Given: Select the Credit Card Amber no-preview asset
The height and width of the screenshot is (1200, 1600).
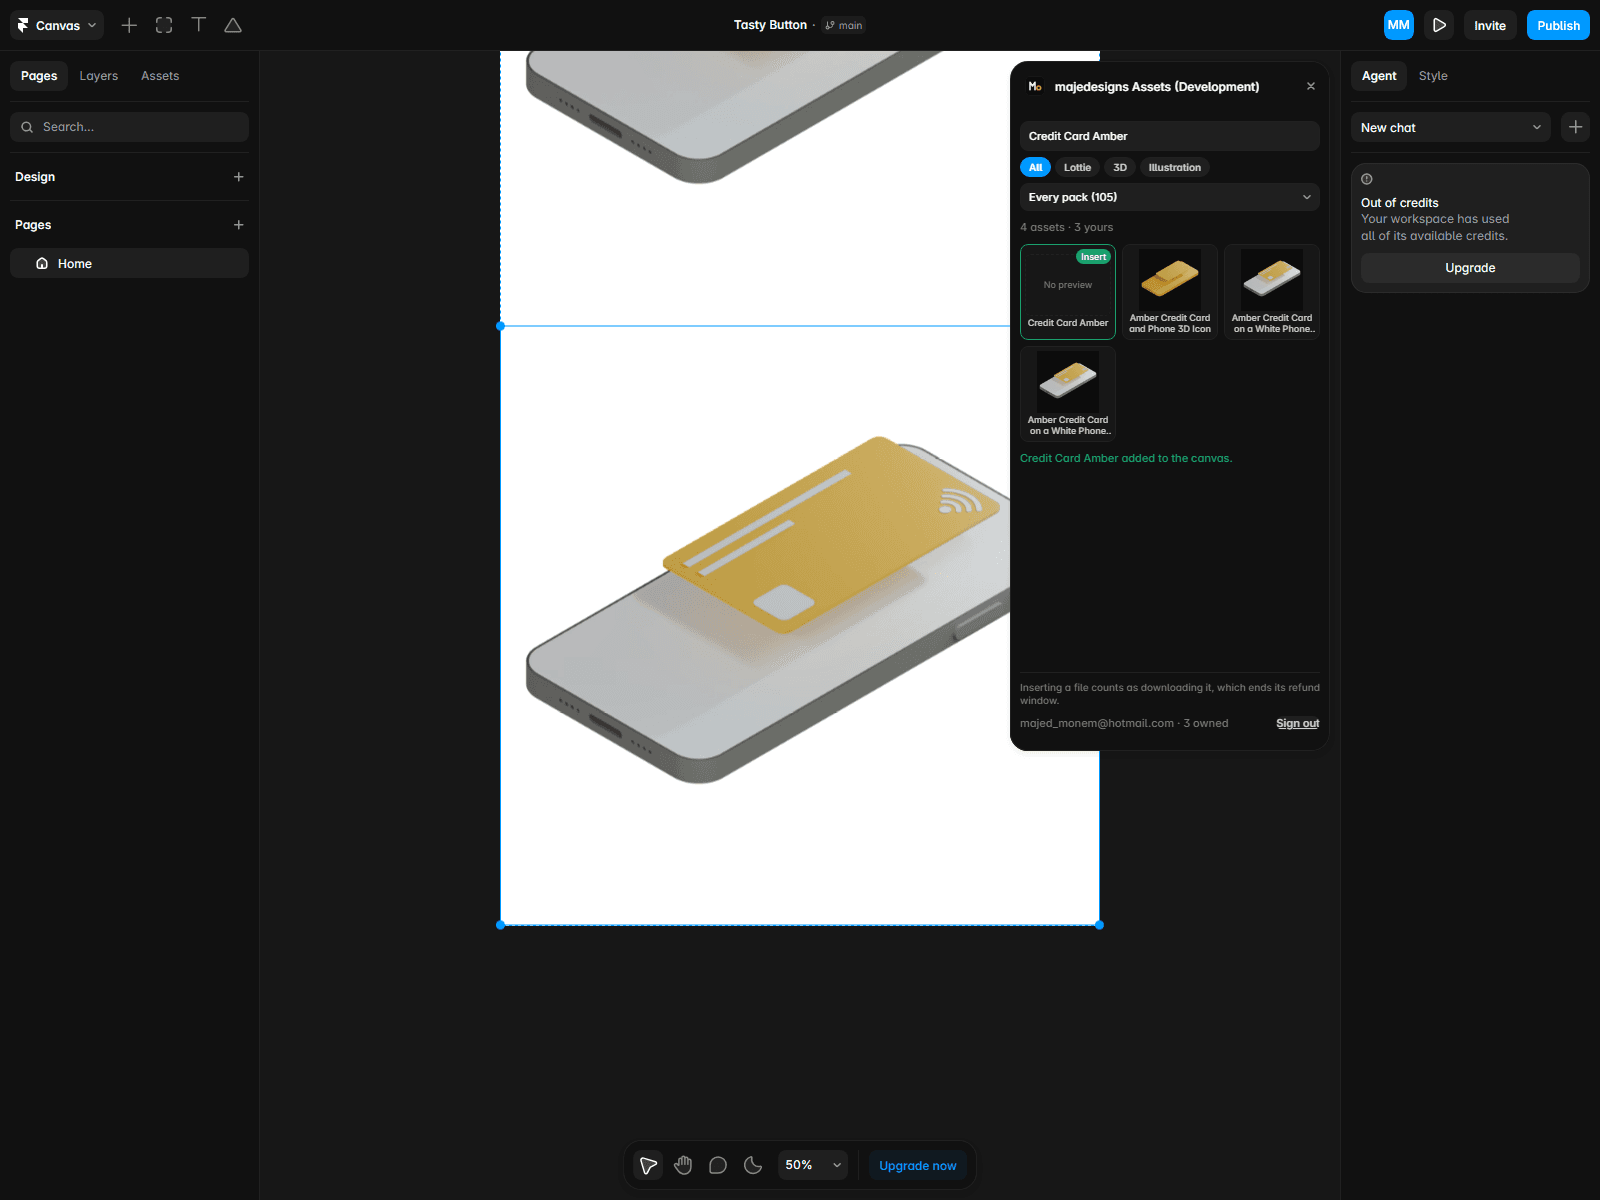Looking at the screenshot, I should tap(1068, 292).
